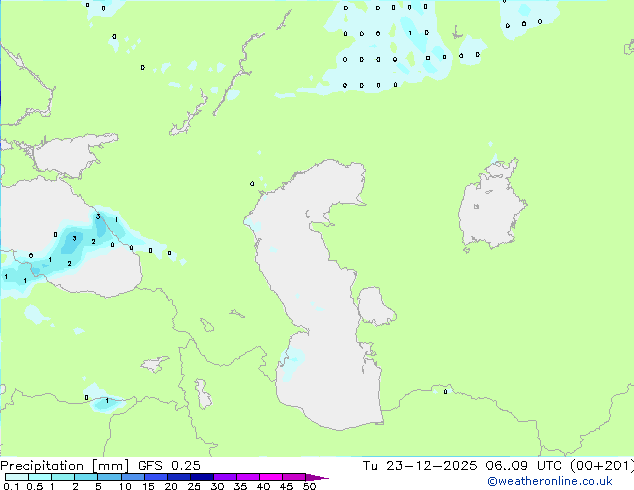Click the "GFS 0.25" model label

tap(169, 466)
